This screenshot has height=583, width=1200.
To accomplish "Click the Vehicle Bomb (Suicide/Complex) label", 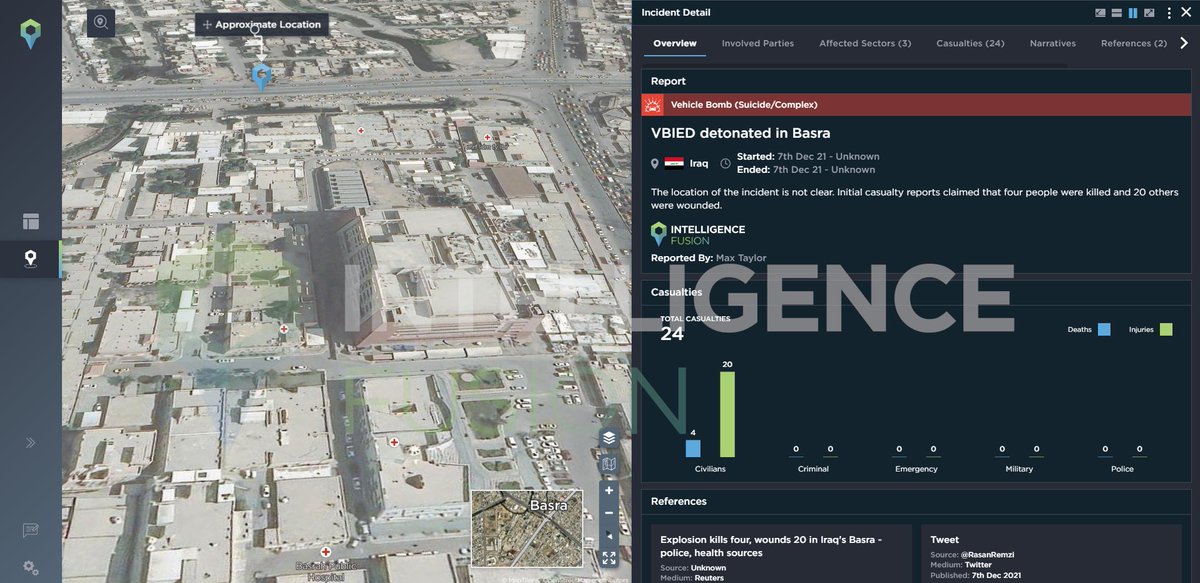I will [x=744, y=104].
